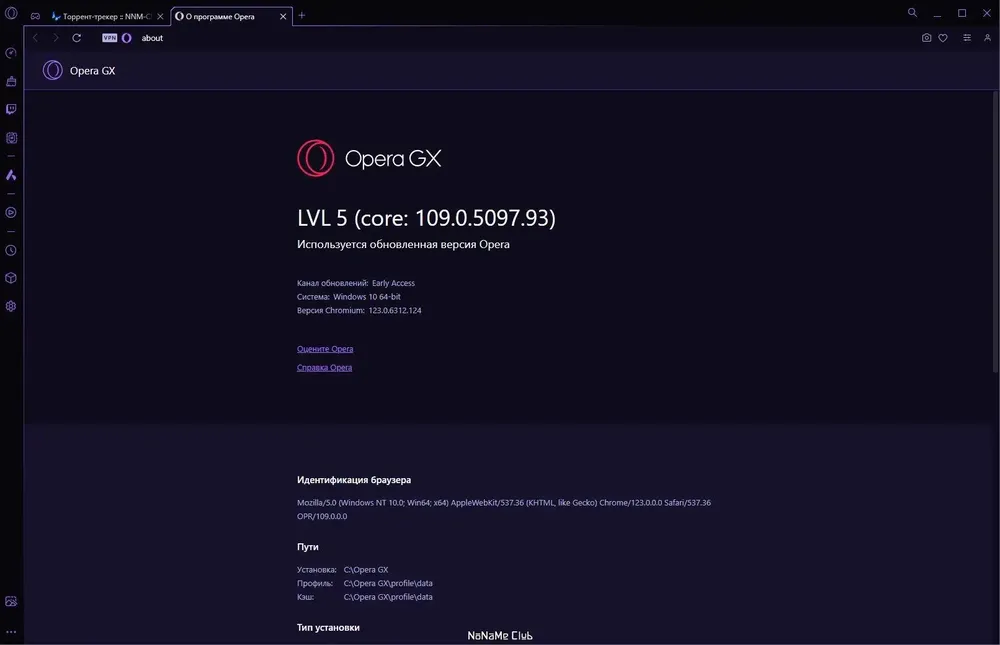Open Settings gear in sidebar
This screenshot has height=645, width=1000.
(11, 306)
